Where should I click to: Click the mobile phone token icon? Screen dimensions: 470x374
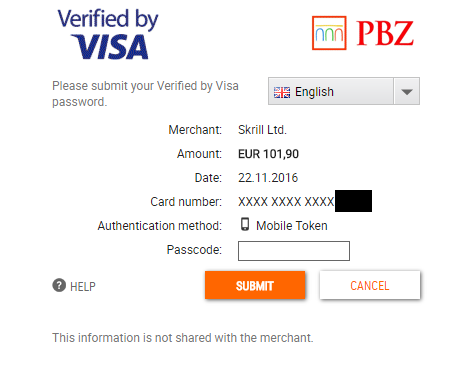click(245, 224)
